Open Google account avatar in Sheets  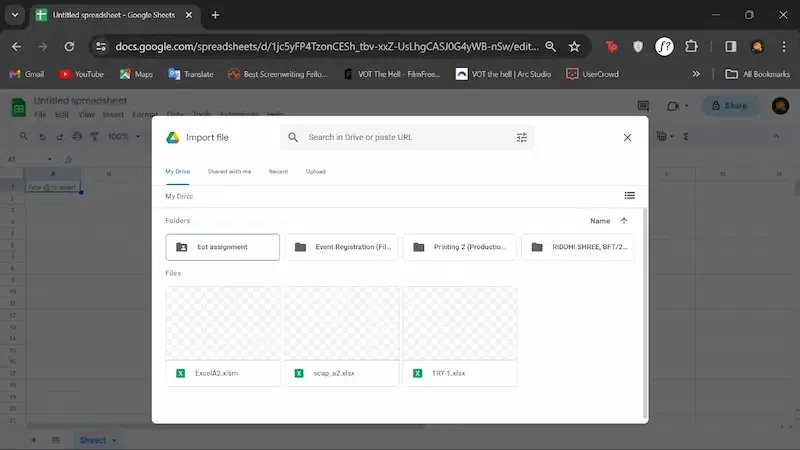click(x=780, y=106)
